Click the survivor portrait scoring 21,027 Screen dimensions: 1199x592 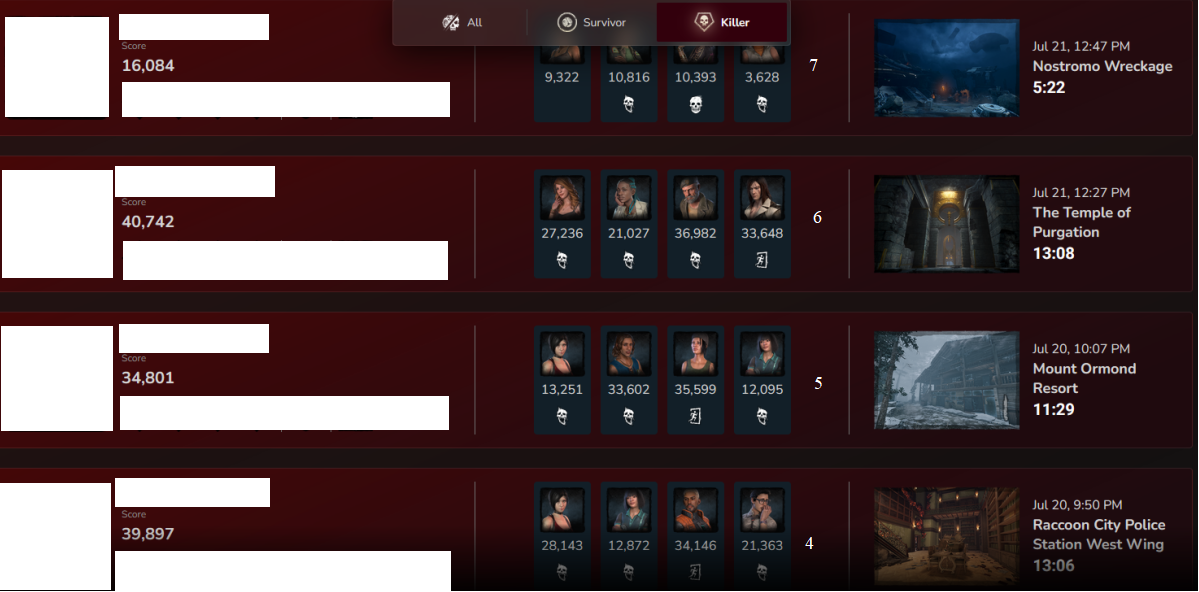(629, 198)
